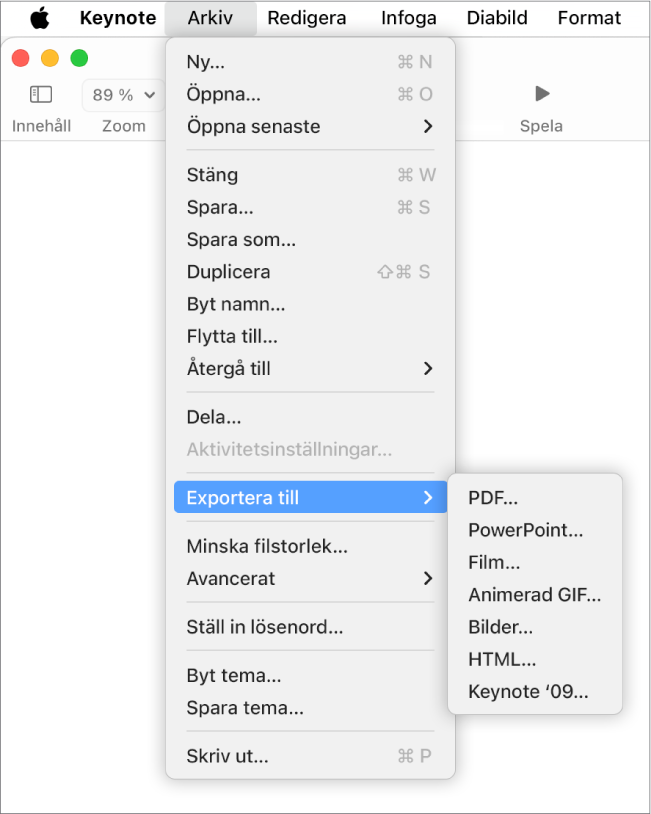Start slideshow with the Spela play button

pos(541,94)
